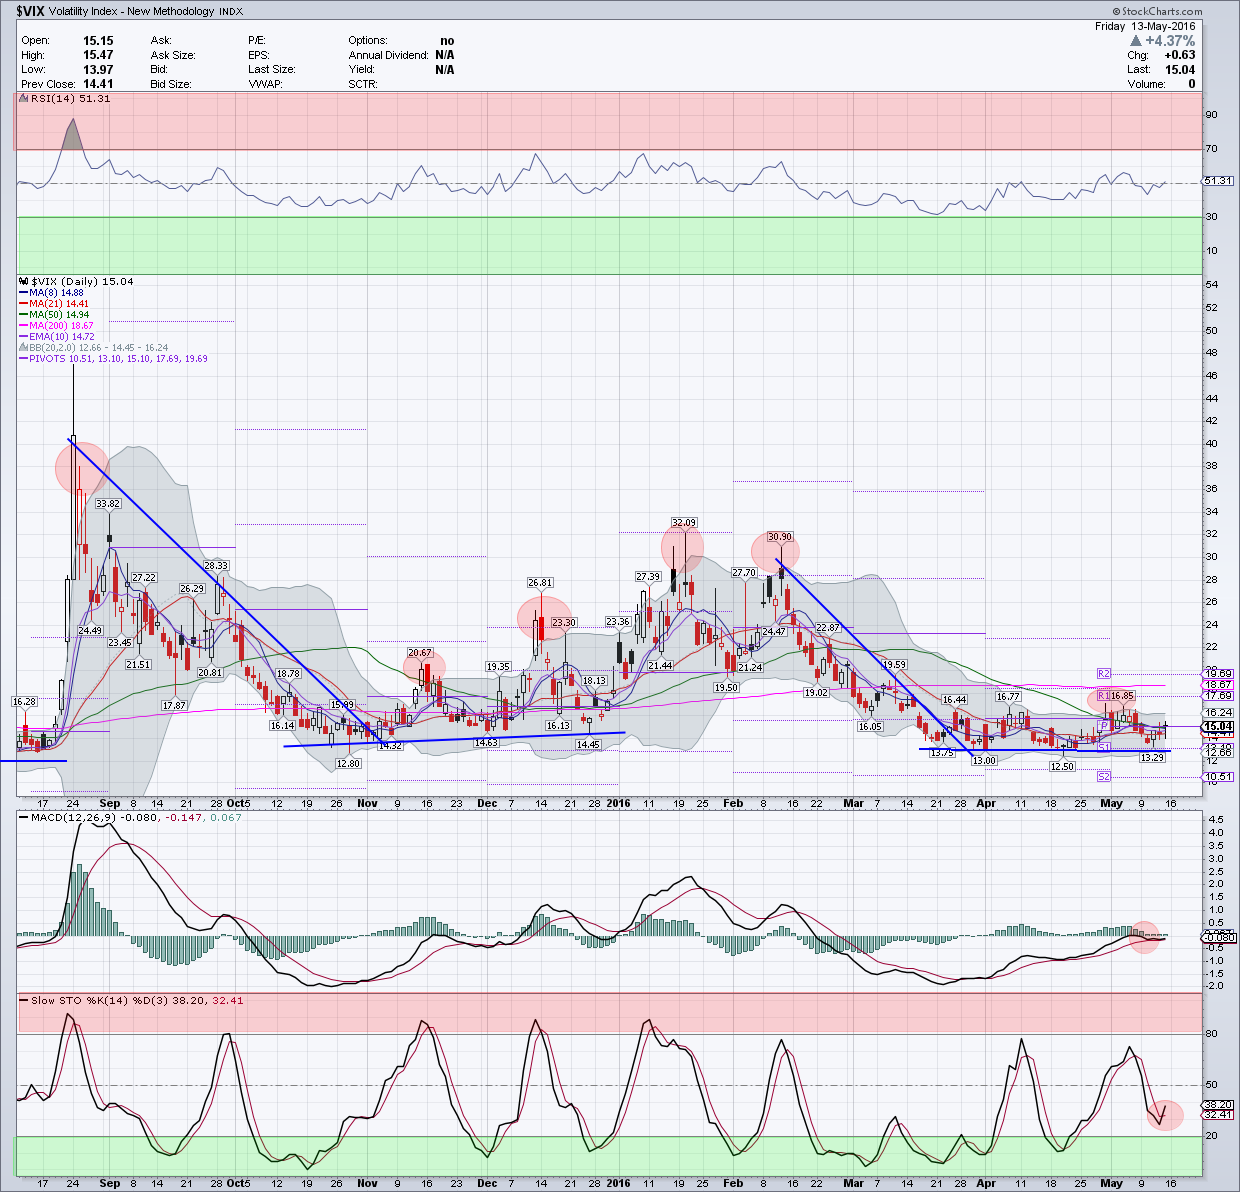Click the 32.09 peak price label
This screenshot has height=1192, width=1240.
tap(684, 522)
